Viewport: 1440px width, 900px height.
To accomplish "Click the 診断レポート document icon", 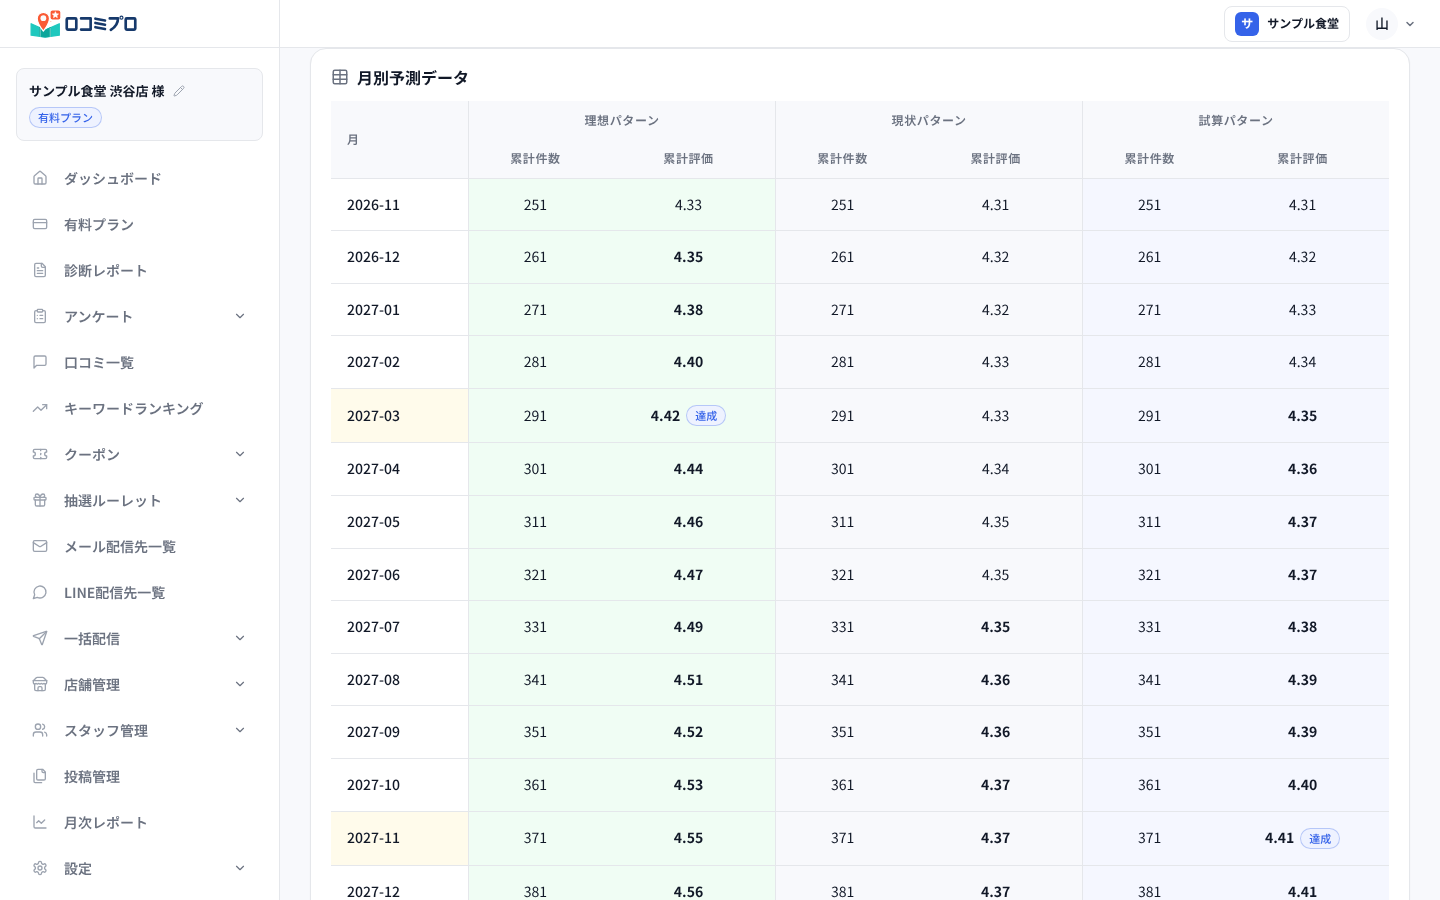I will pos(40,270).
